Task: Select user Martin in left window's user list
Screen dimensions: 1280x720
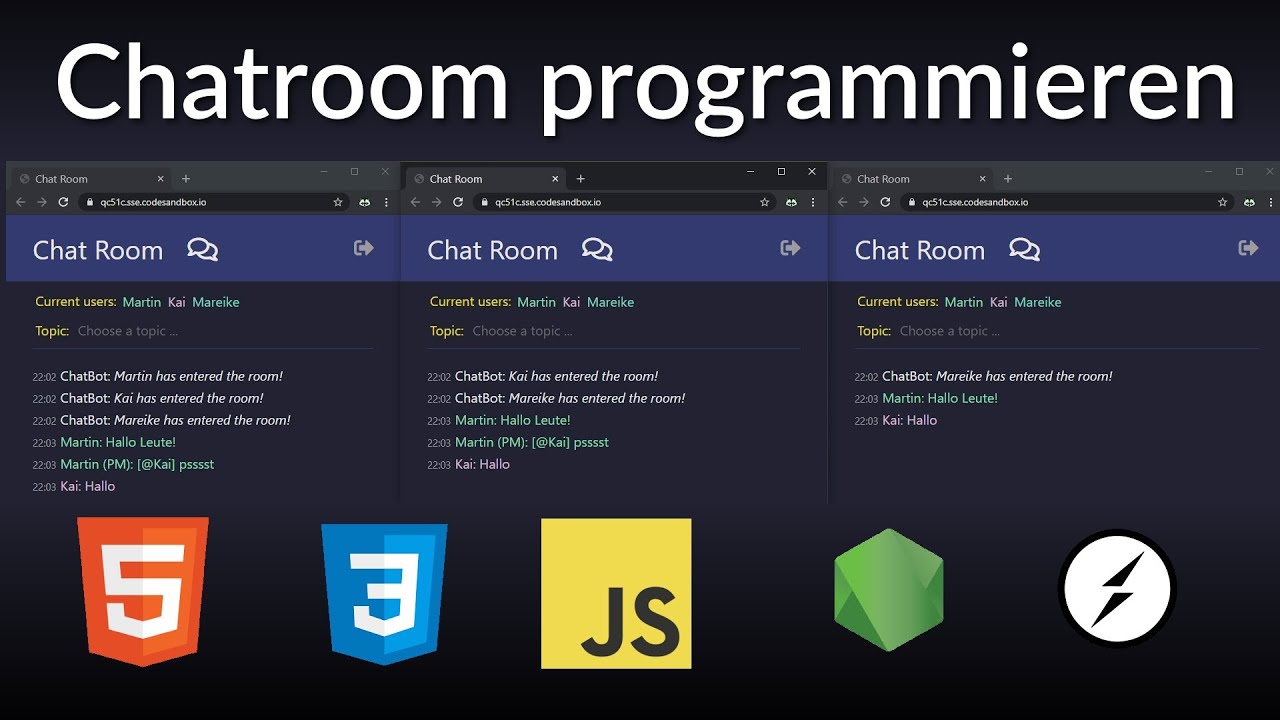Action: [142, 302]
